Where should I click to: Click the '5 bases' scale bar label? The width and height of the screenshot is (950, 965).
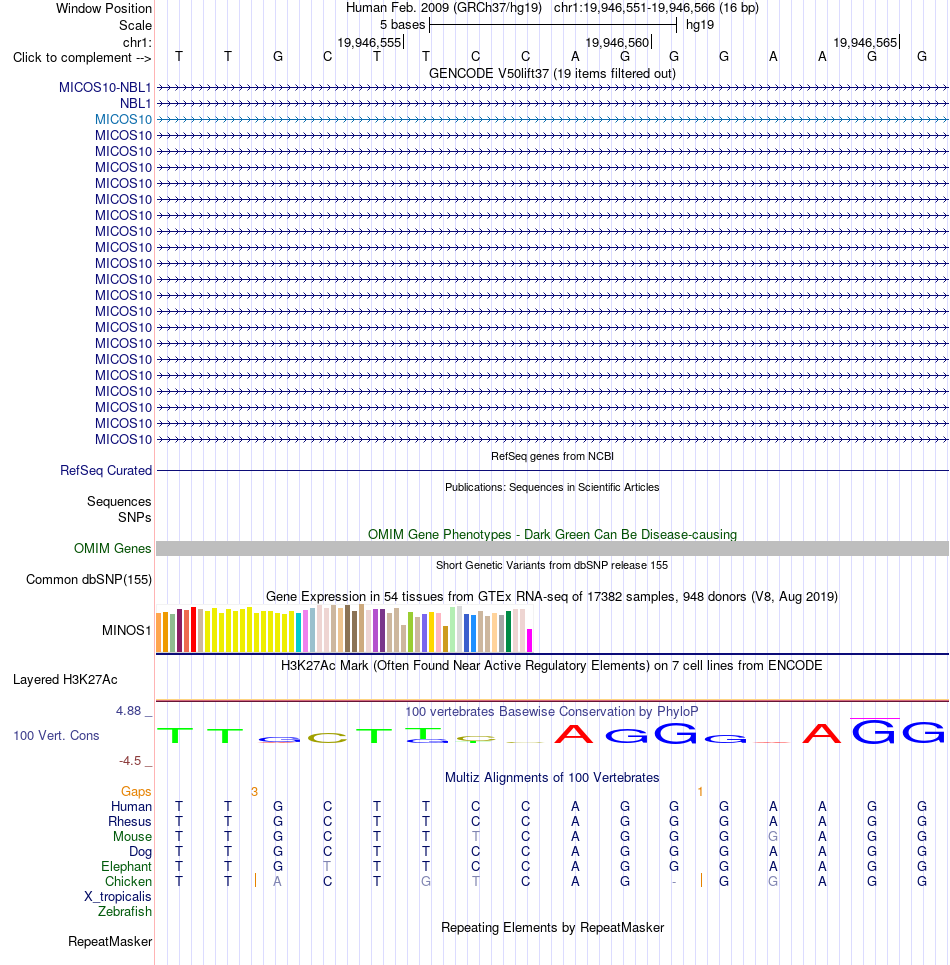pyautogui.click(x=402, y=25)
